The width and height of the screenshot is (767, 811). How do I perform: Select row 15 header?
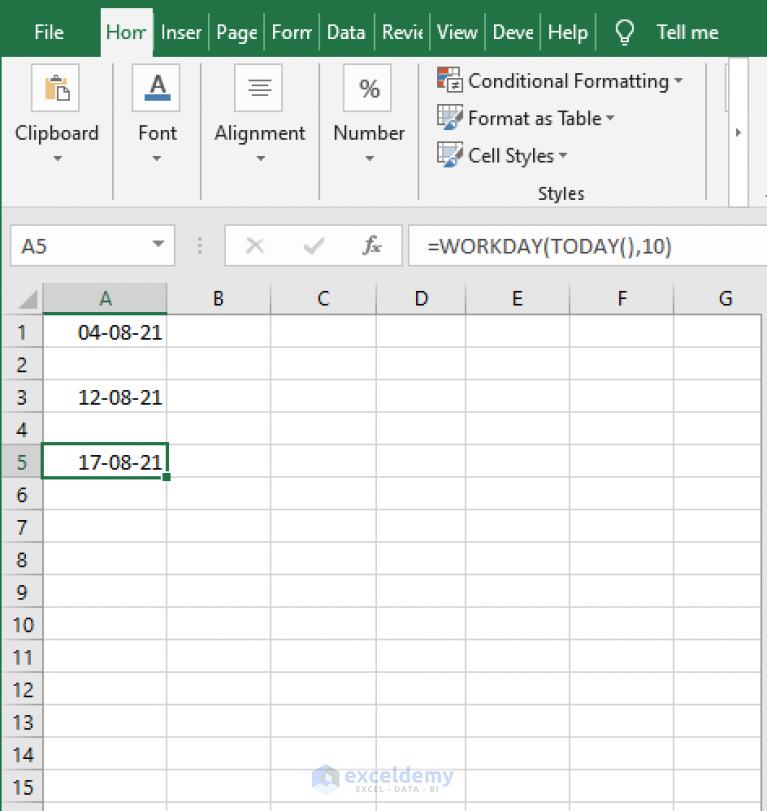(22, 787)
